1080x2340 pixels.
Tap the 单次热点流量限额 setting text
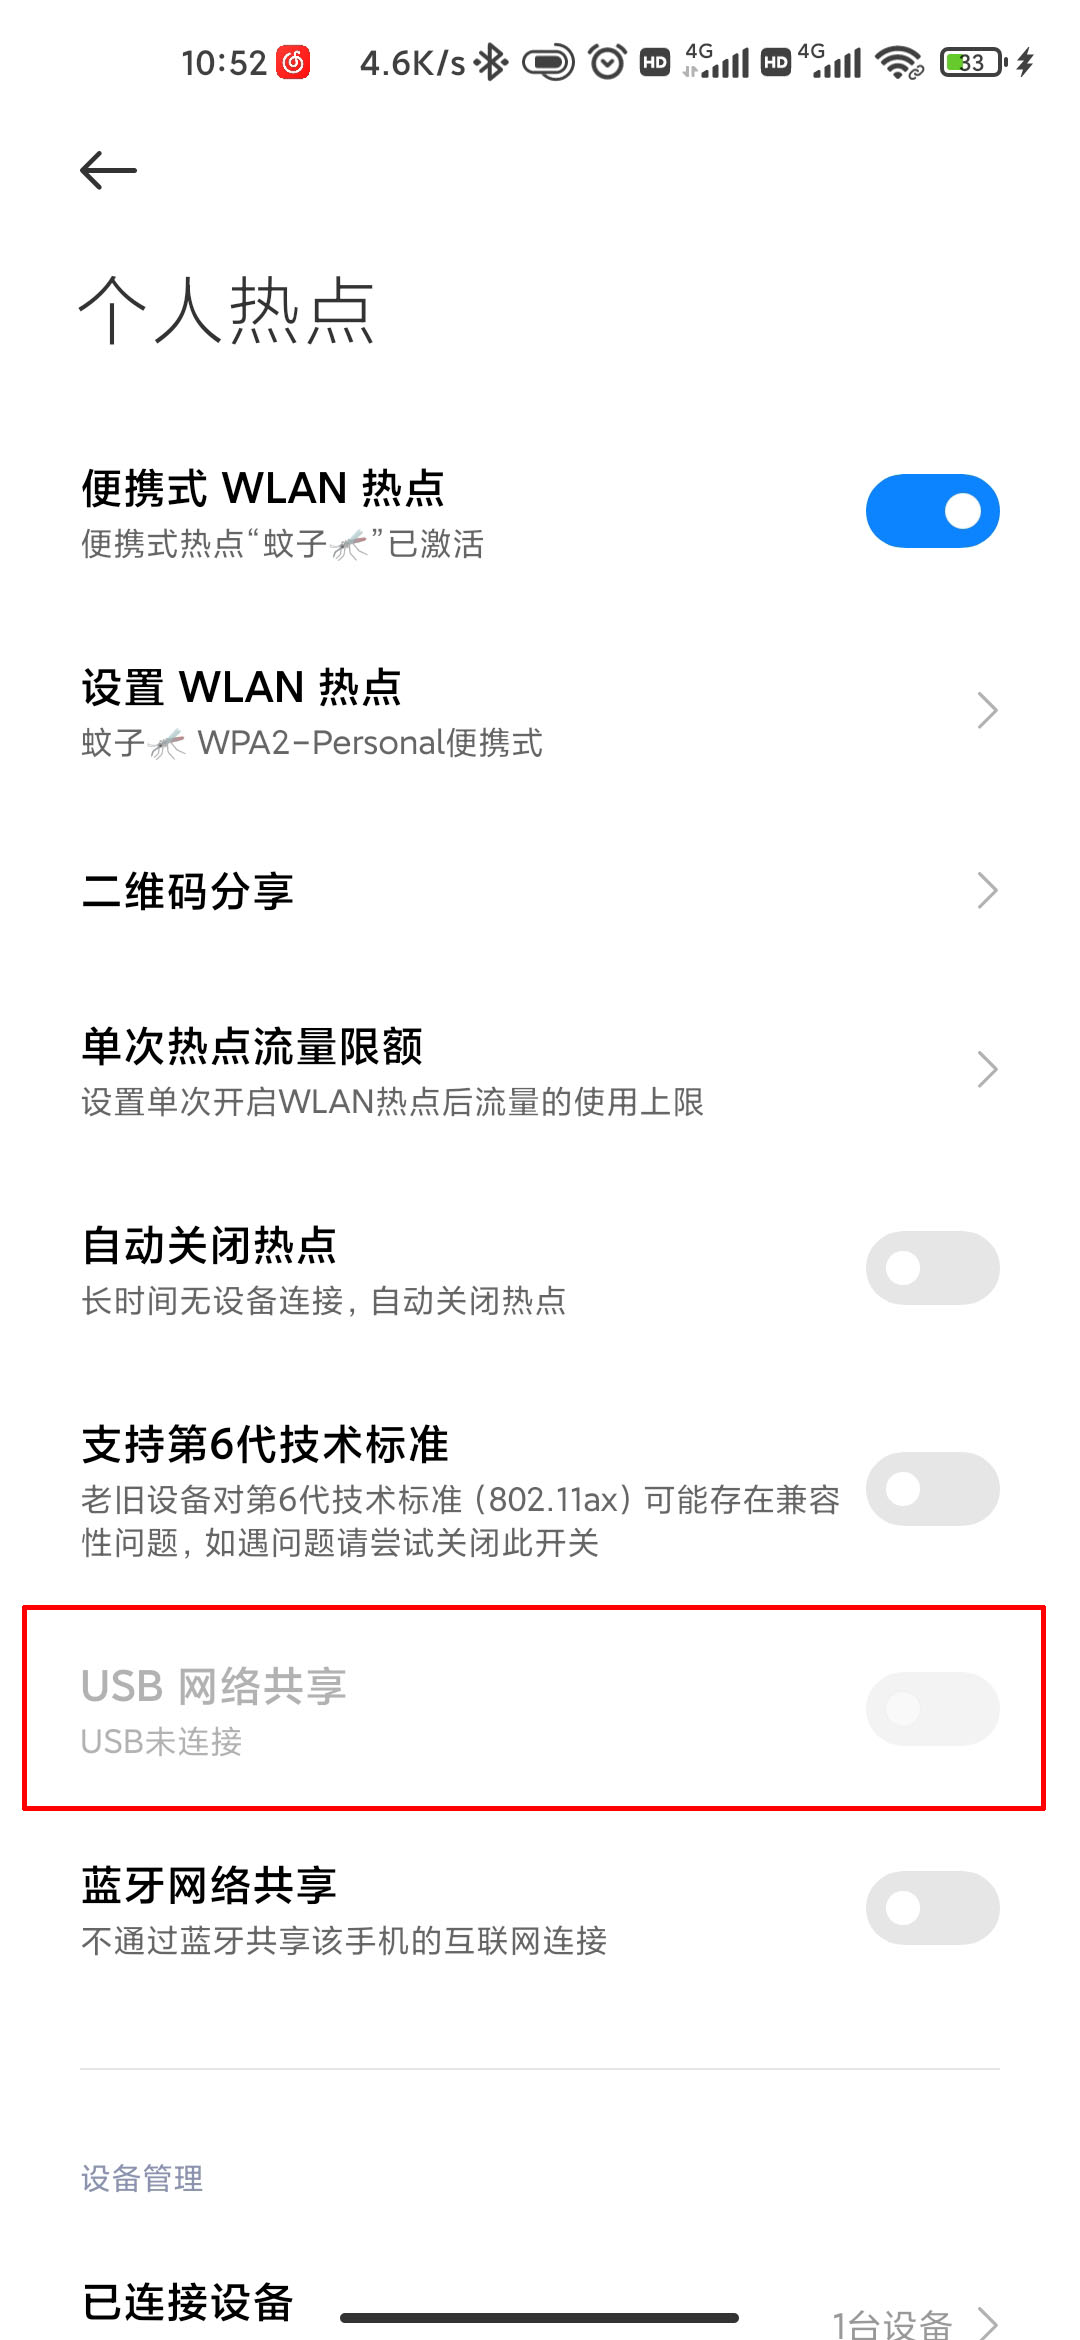point(252,1047)
